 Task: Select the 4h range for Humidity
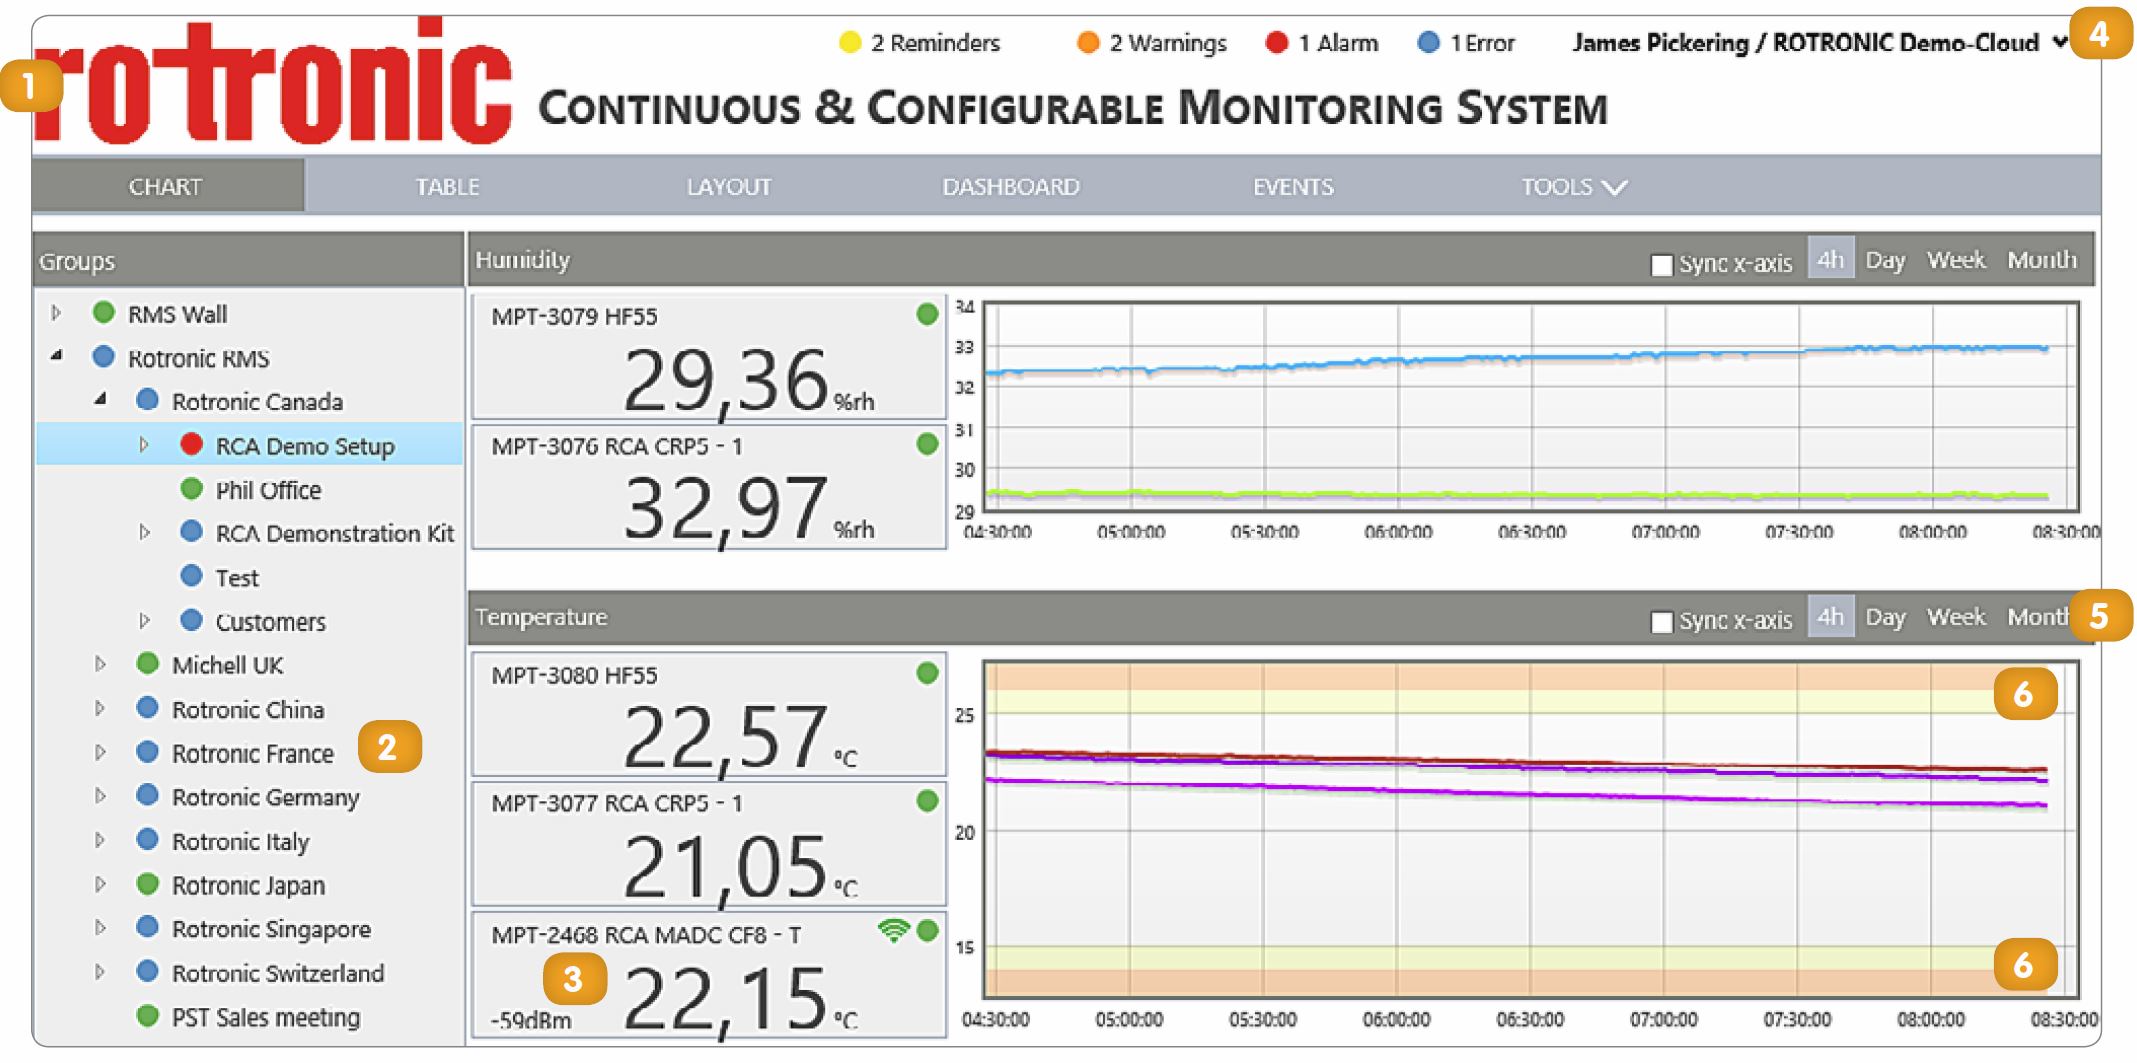click(1830, 260)
